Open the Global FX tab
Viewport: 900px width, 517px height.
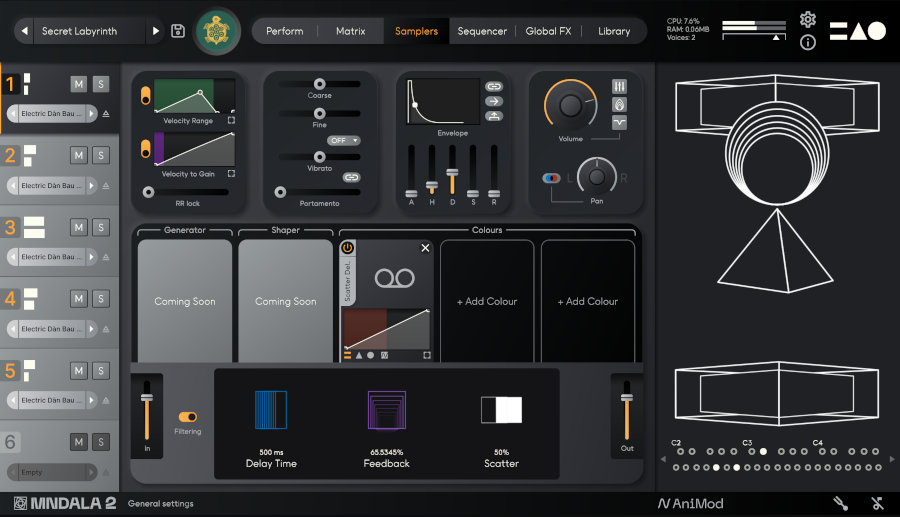[x=548, y=31]
